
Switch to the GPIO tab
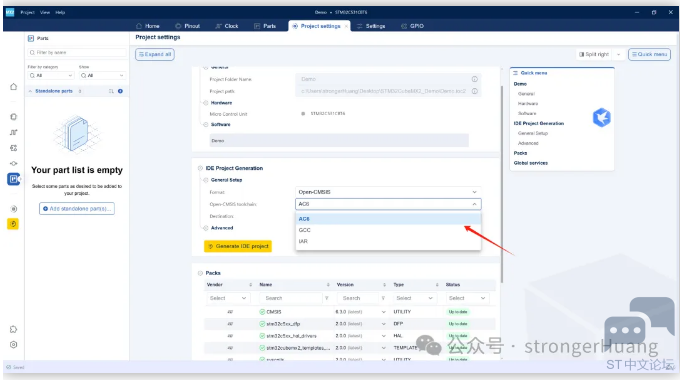(412, 26)
